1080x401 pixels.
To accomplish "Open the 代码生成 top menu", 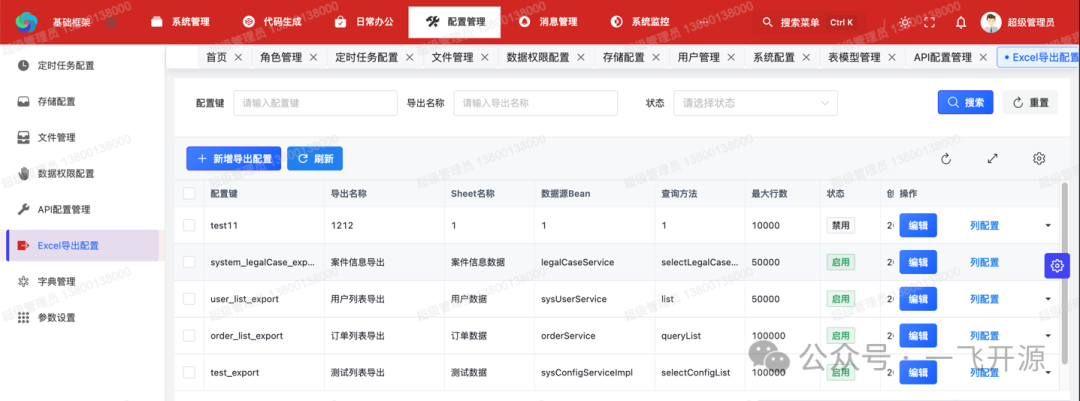I will 272,22.
